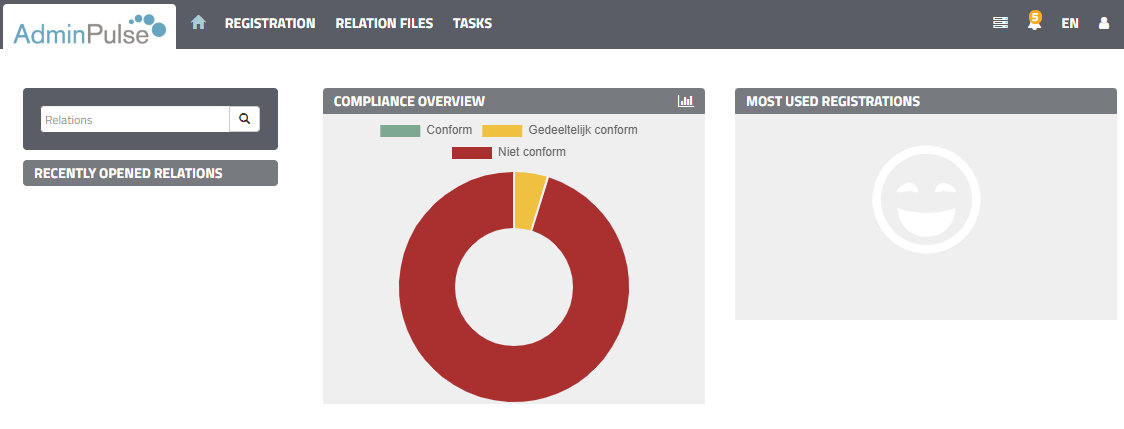Open the EN language dropdown
1124x429 pixels.
click(x=1070, y=23)
